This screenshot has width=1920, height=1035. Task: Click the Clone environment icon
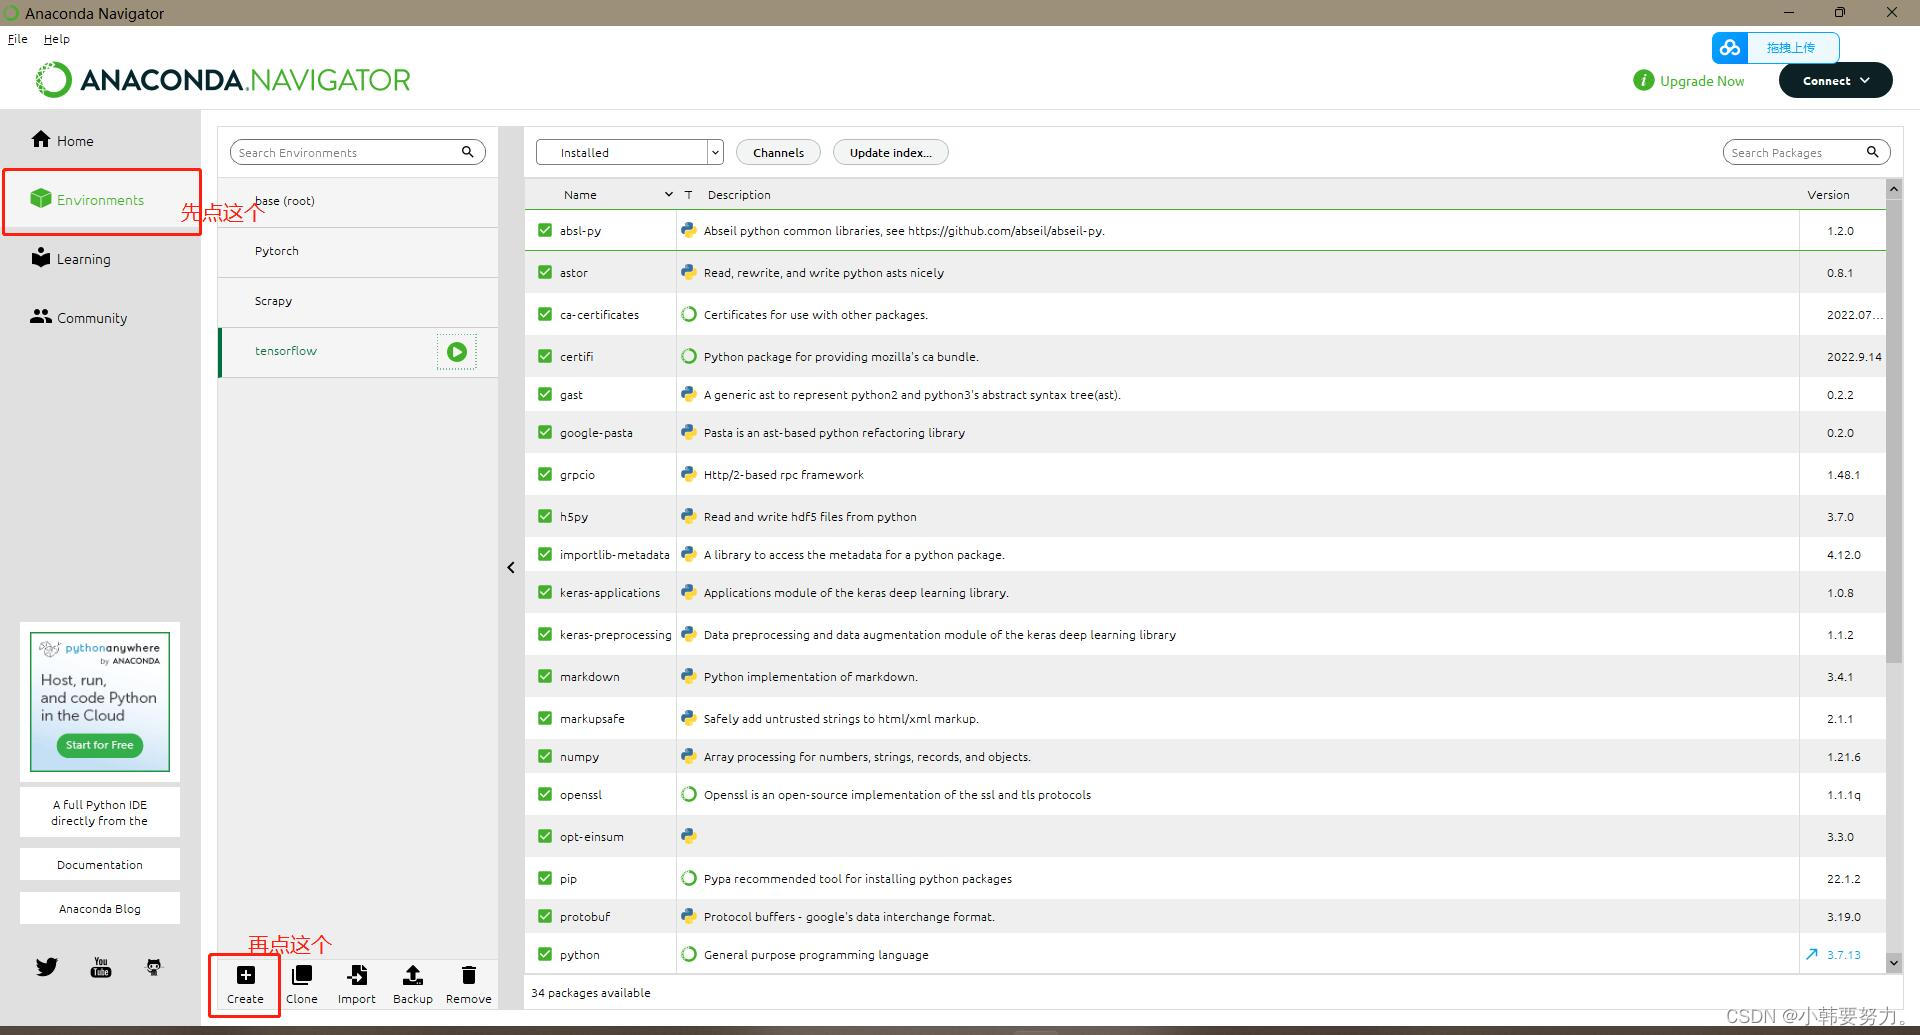[301, 975]
